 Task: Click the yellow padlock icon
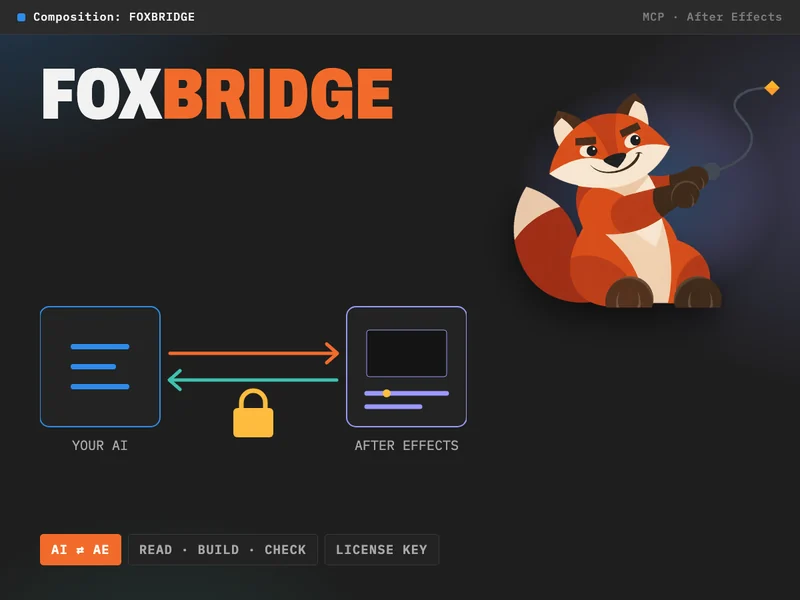253,413
